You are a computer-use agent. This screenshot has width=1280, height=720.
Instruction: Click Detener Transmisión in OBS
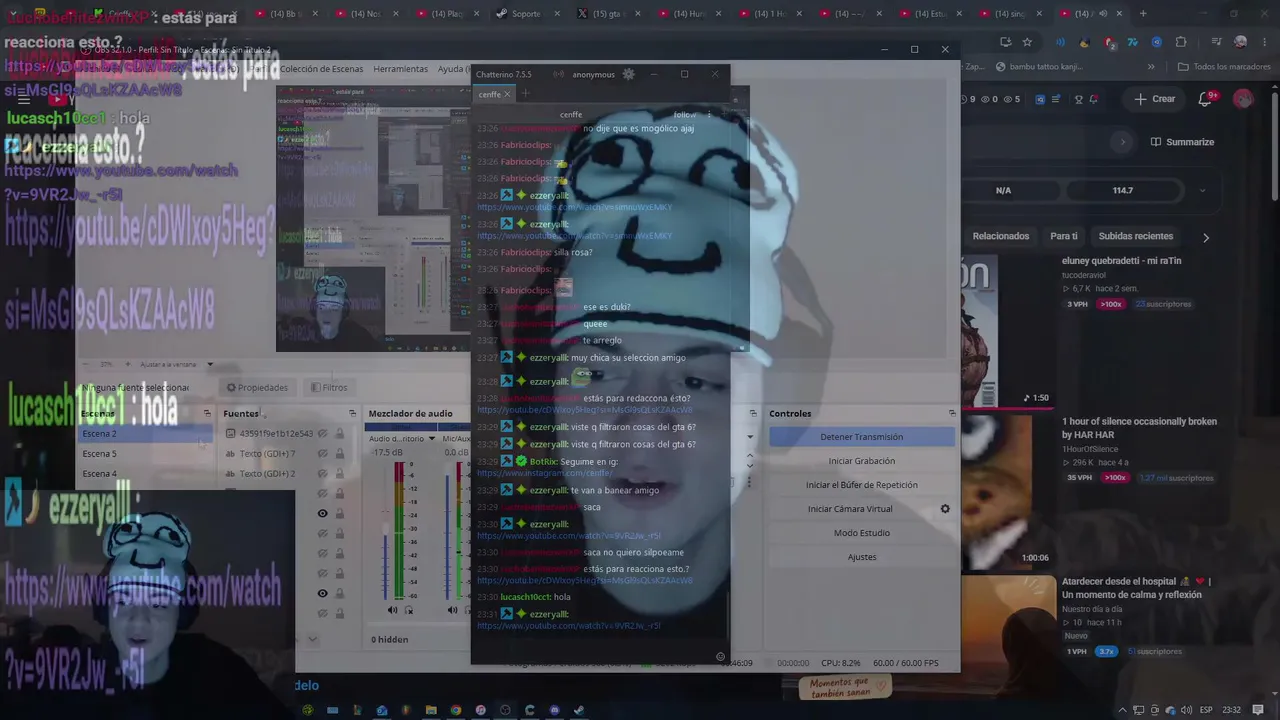click(x=861, y=437)
